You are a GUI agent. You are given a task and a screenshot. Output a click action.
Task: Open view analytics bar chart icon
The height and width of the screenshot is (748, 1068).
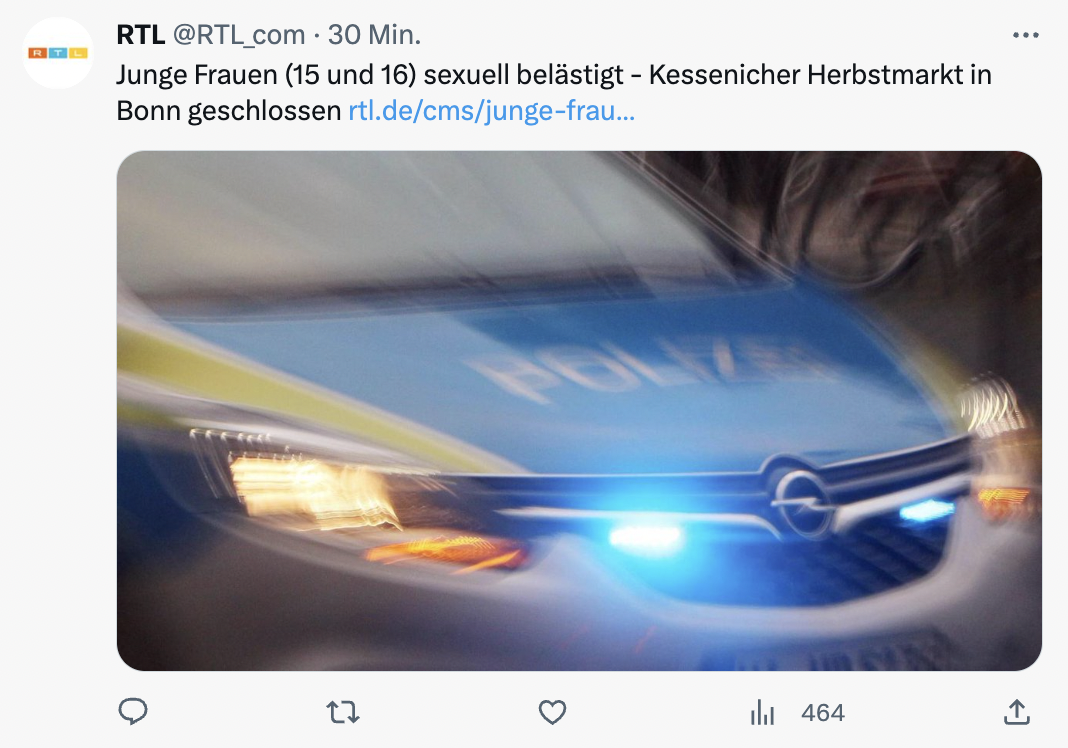tap(762, 713)
